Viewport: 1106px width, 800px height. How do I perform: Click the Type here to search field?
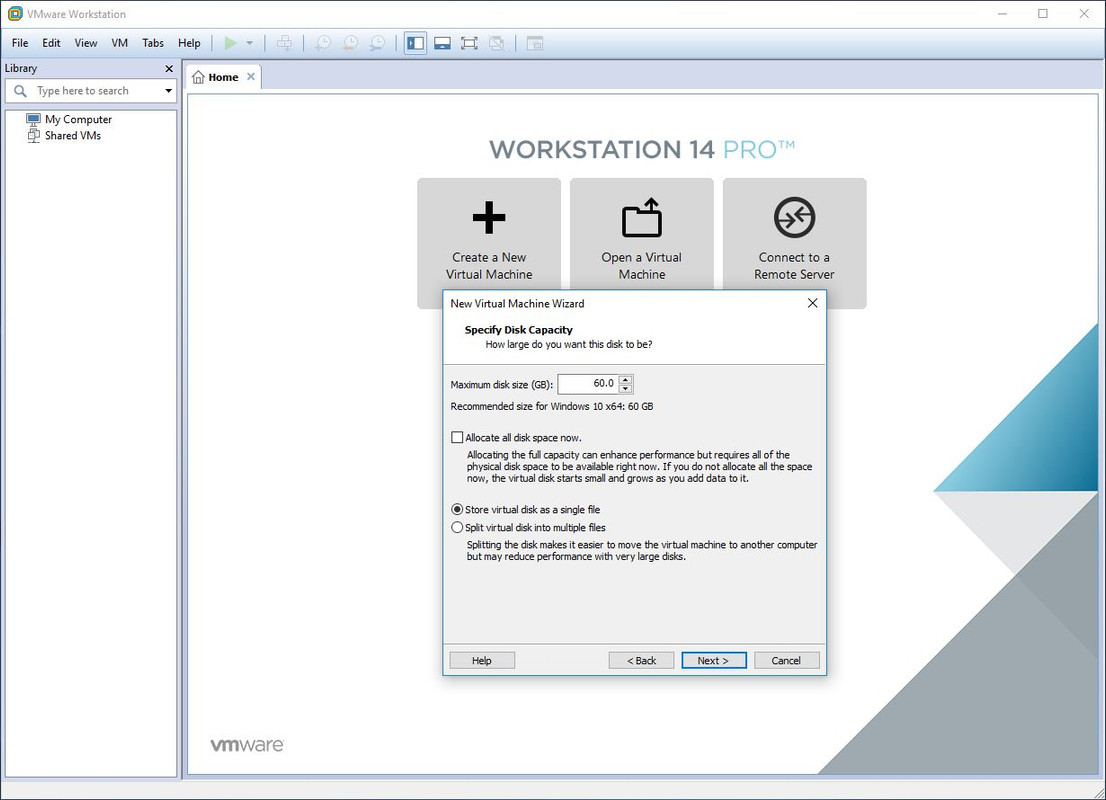[x=92, y=90]
